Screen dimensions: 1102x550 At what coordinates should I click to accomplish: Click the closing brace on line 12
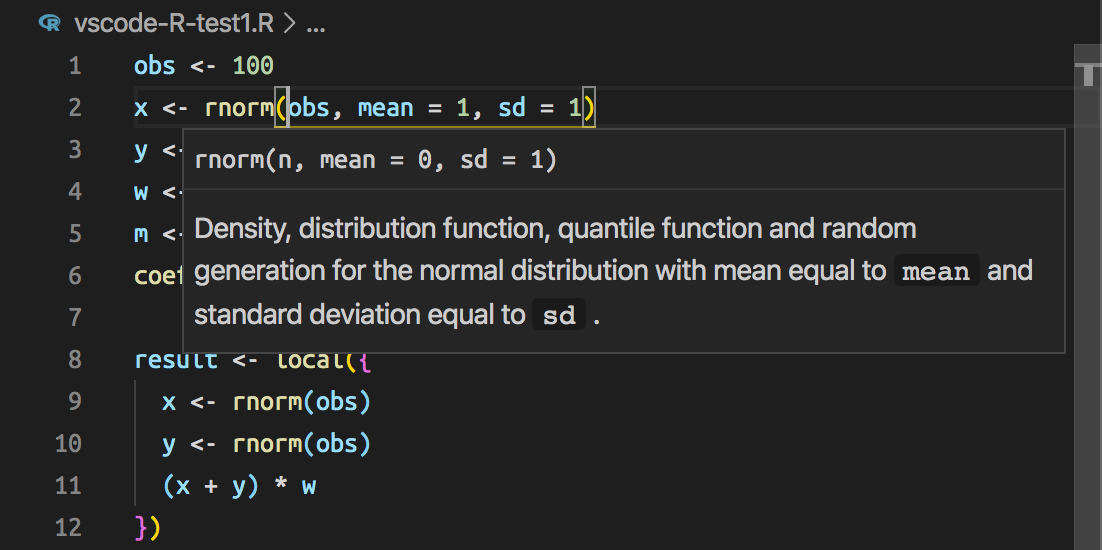click(x=141, y=528)
